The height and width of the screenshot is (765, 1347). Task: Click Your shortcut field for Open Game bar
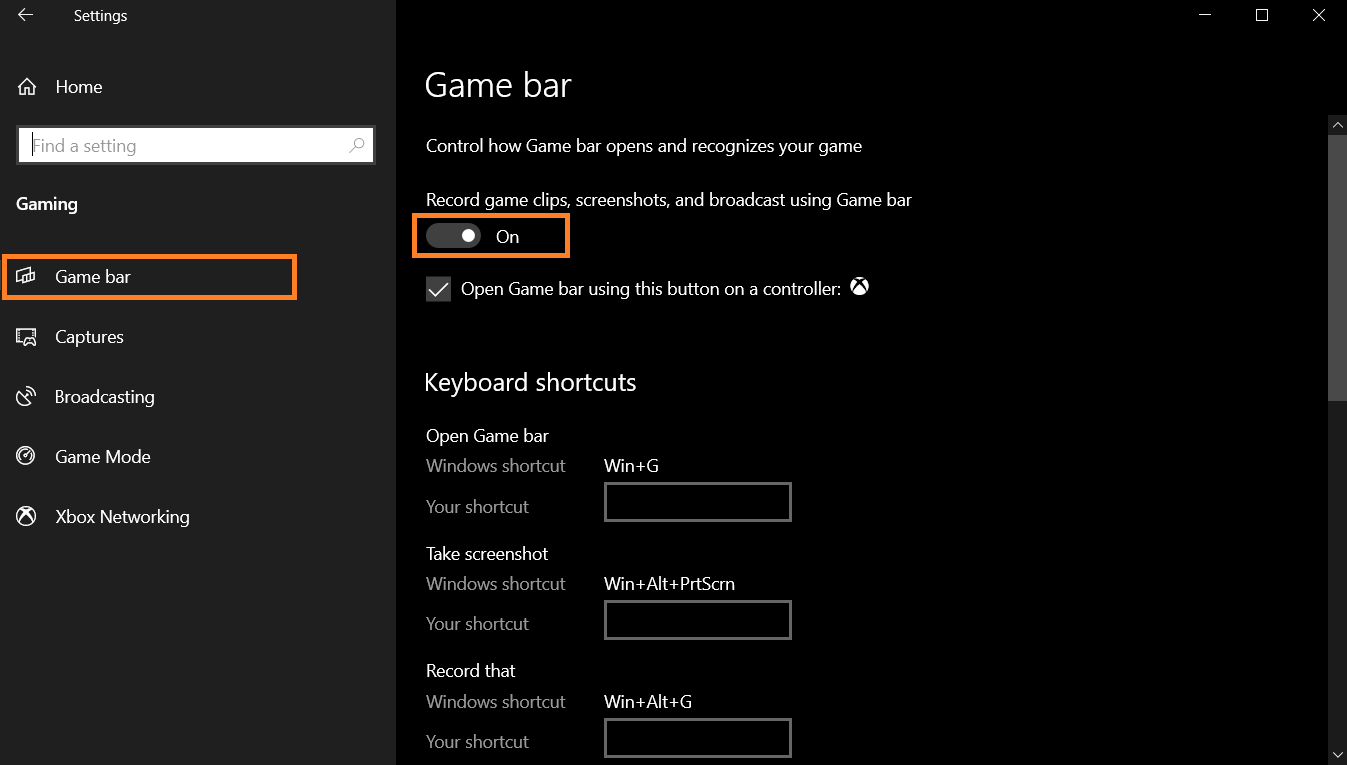tap(698, 502)
